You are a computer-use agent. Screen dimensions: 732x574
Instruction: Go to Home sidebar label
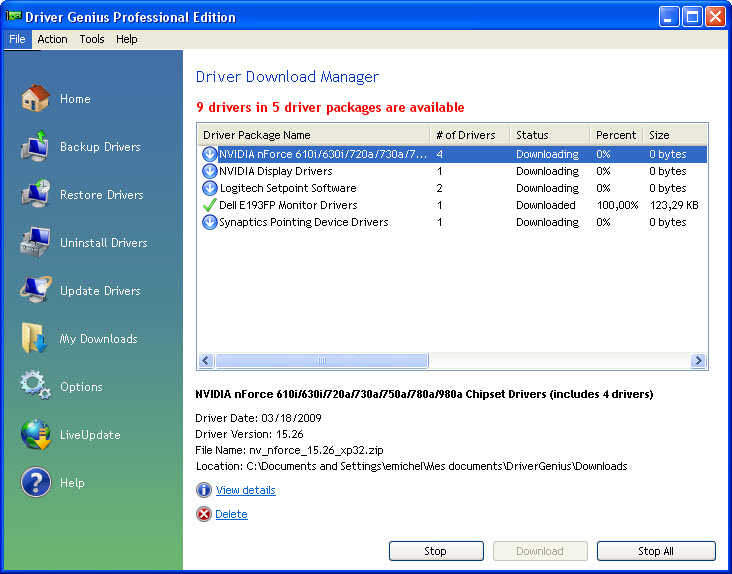(x=75, y=99)
